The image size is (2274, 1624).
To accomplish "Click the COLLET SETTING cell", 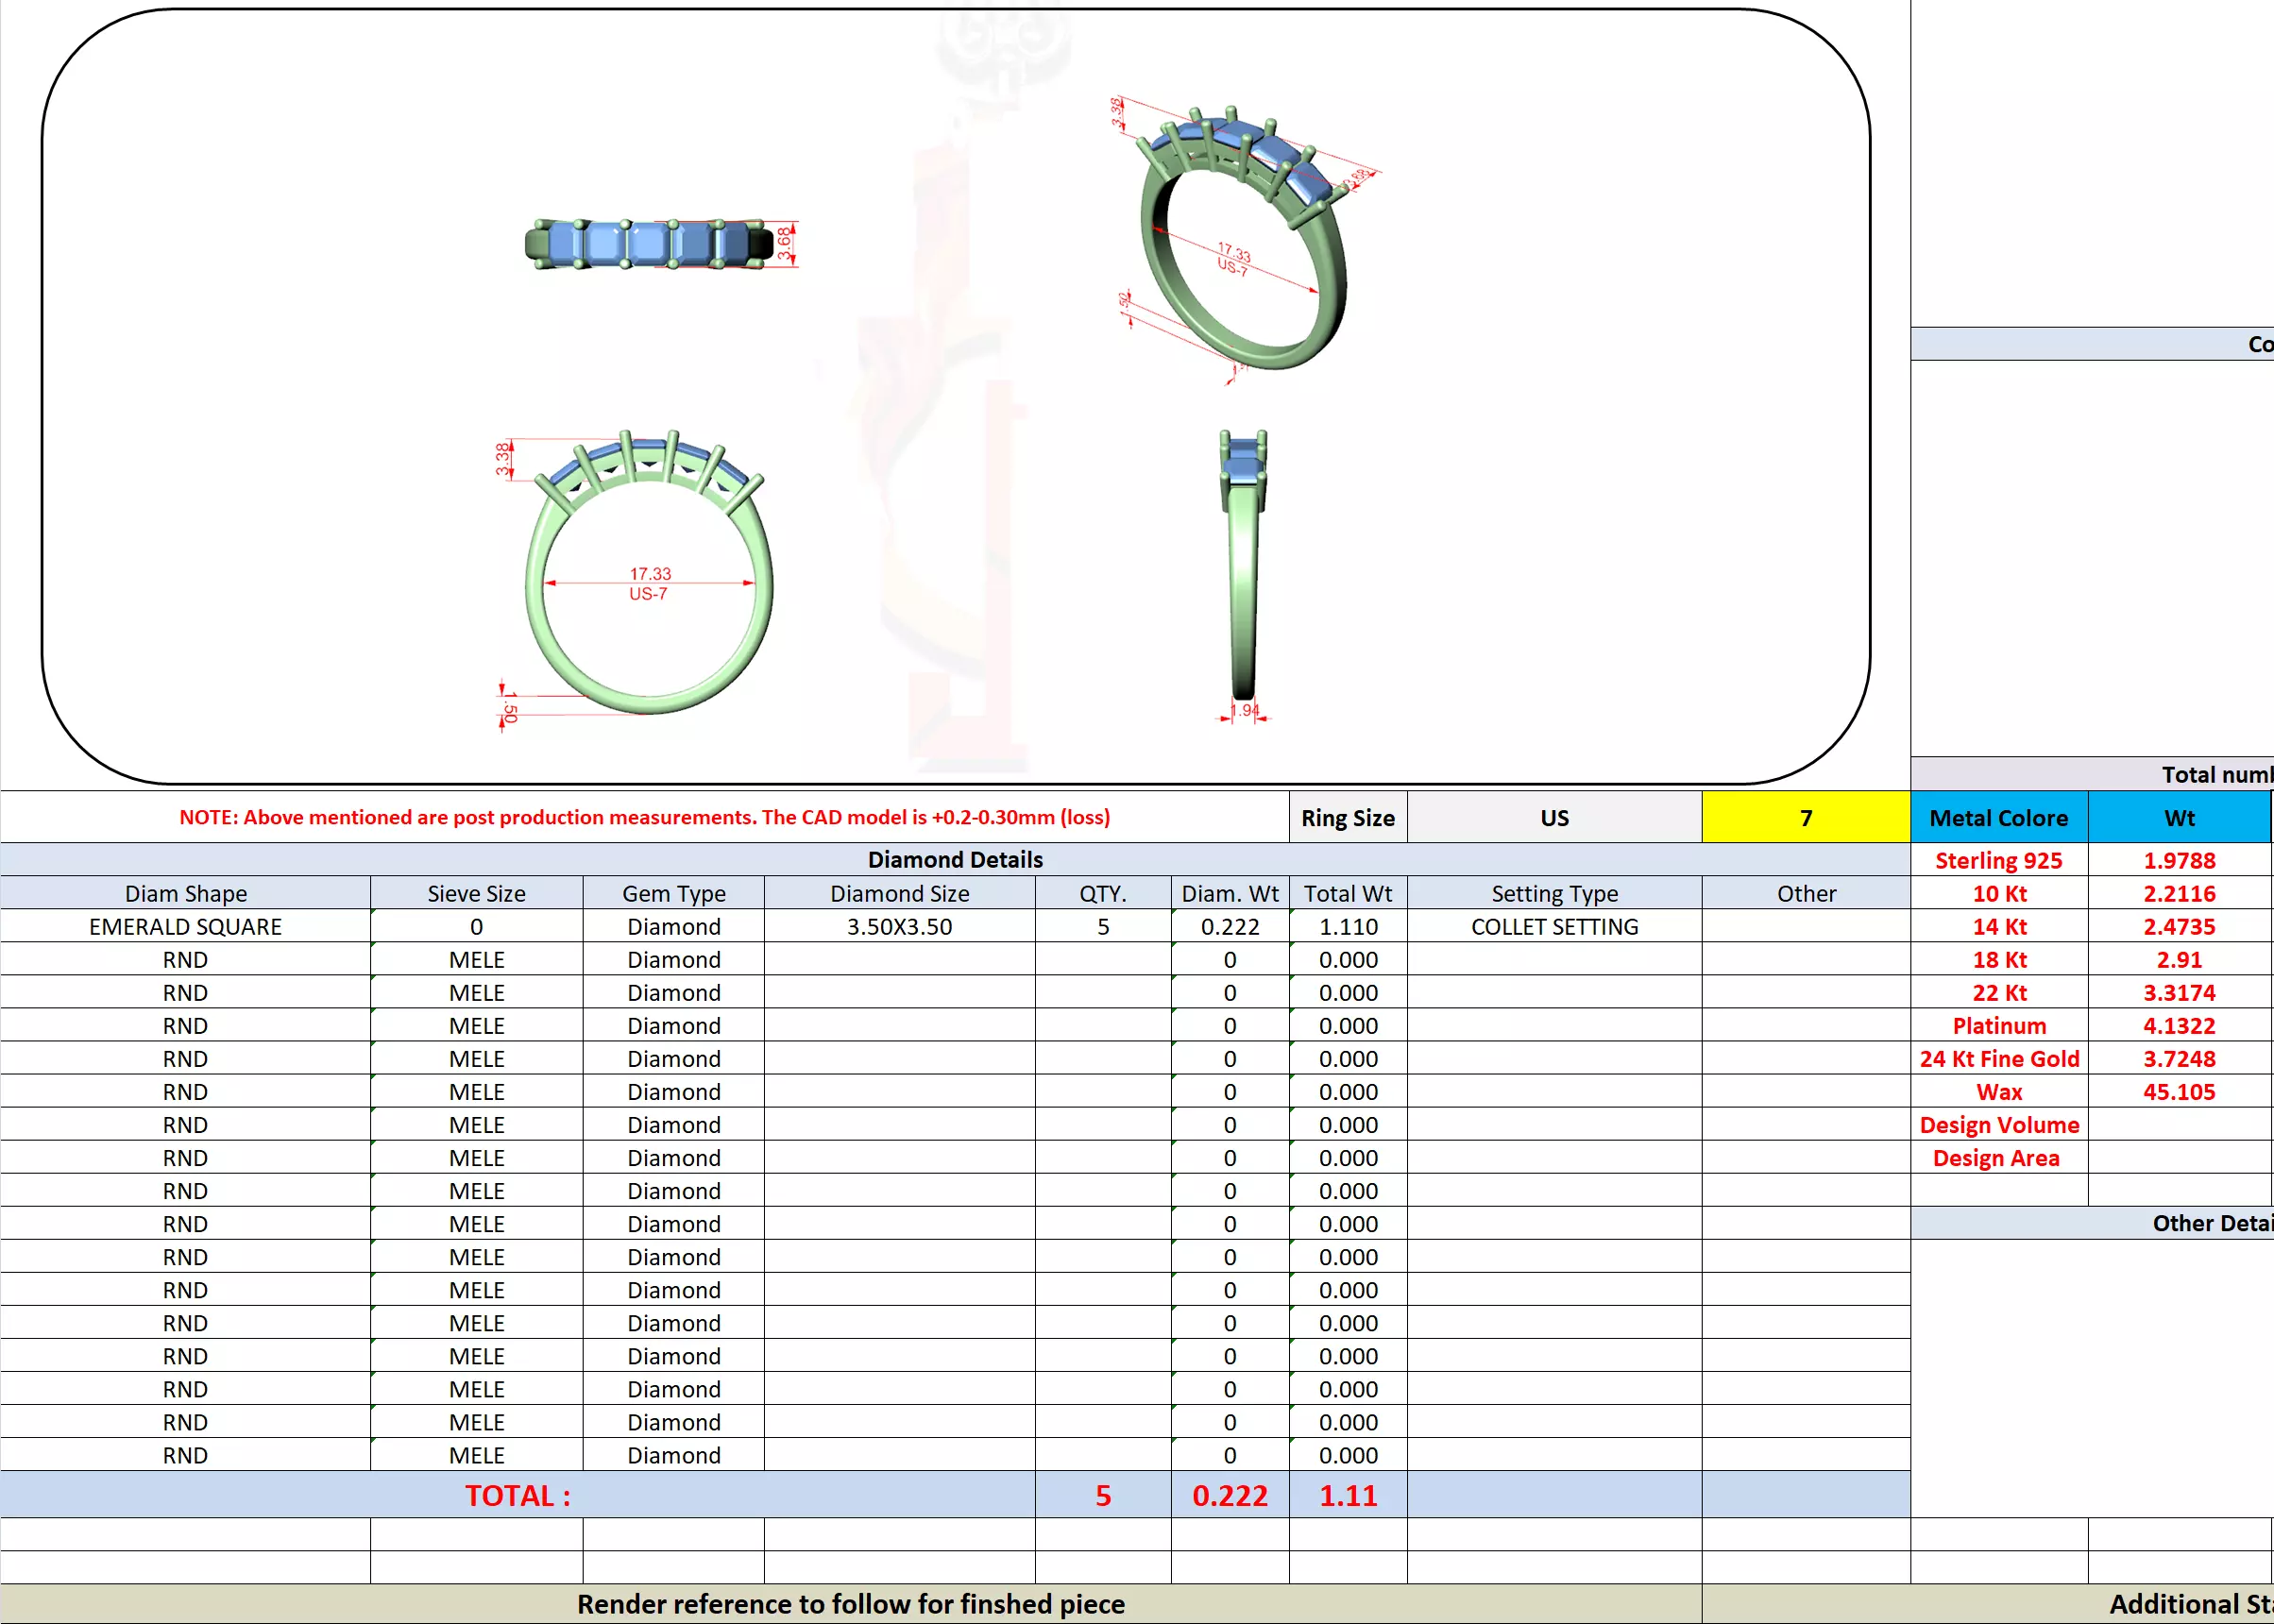I will click(1553, 926).
